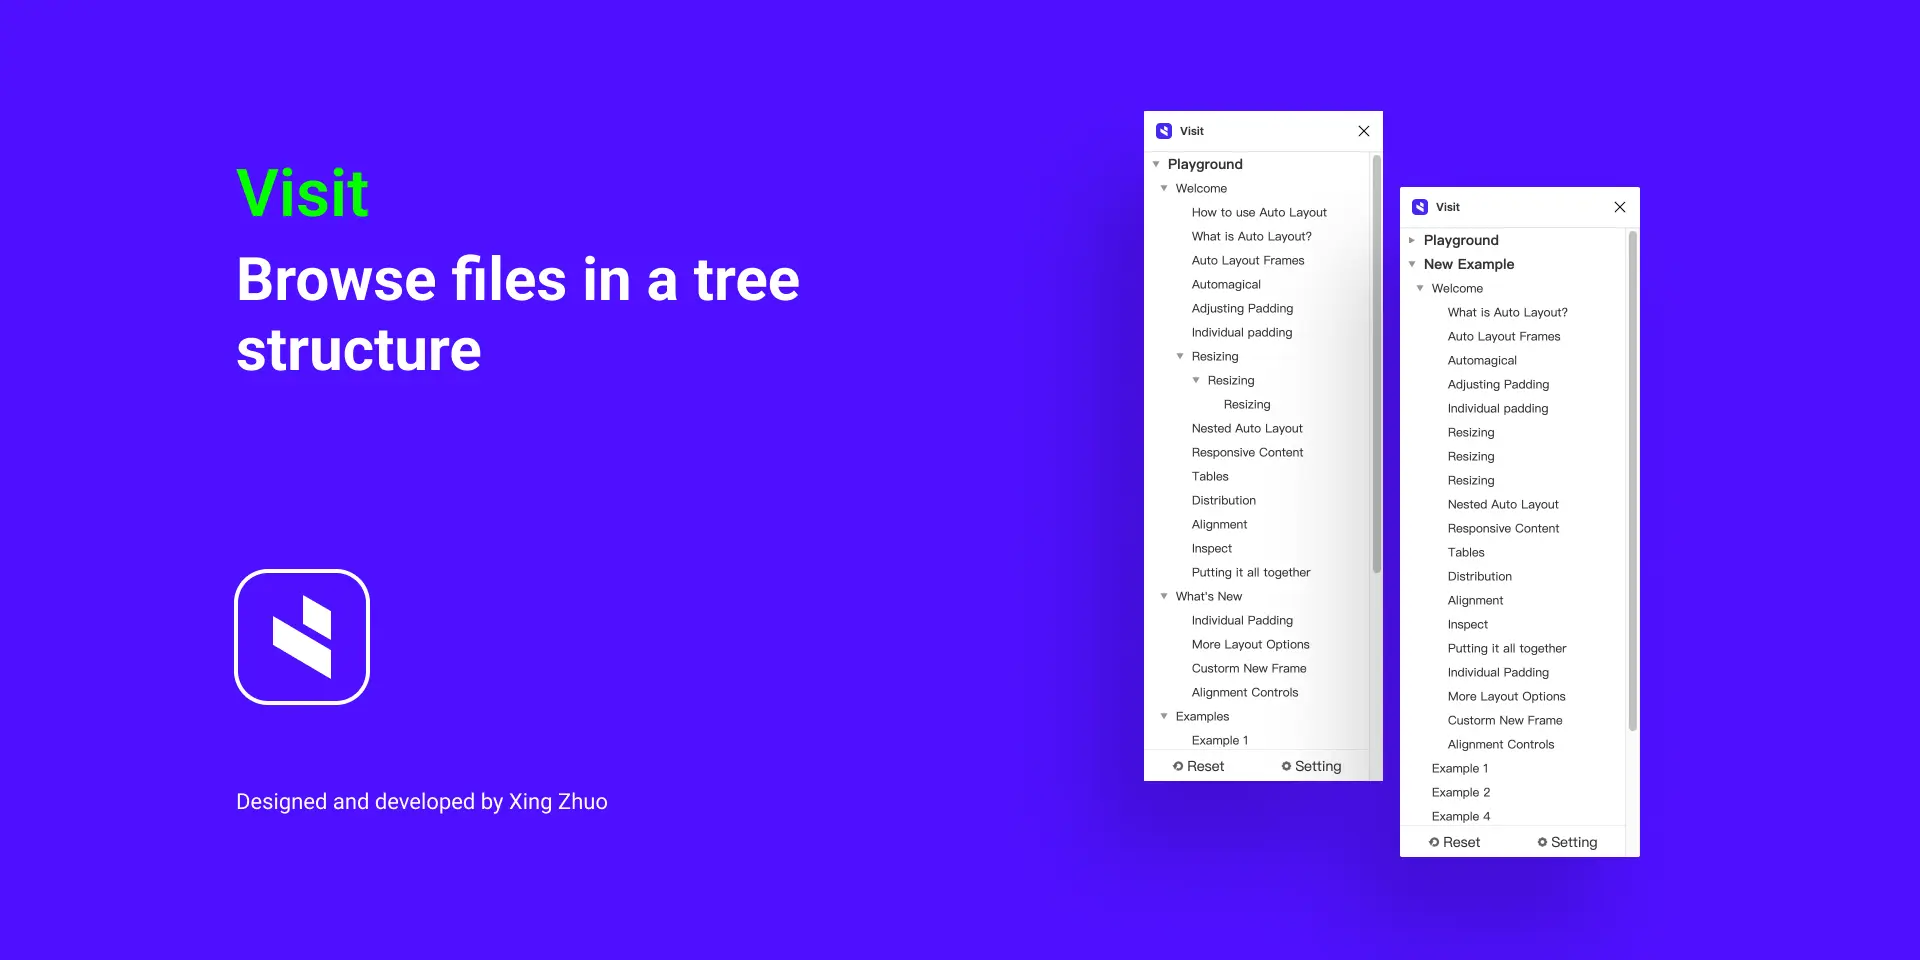
Task: Close the right Visit panel
Action: coord(1620,207)
